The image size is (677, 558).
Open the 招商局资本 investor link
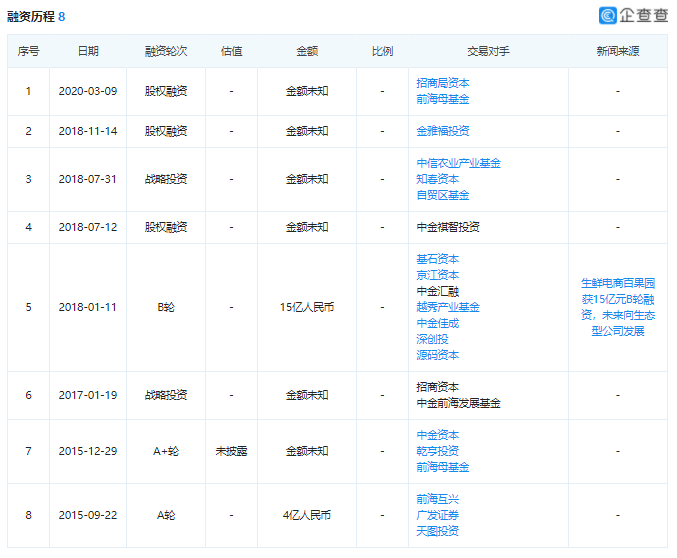(443, 83)
